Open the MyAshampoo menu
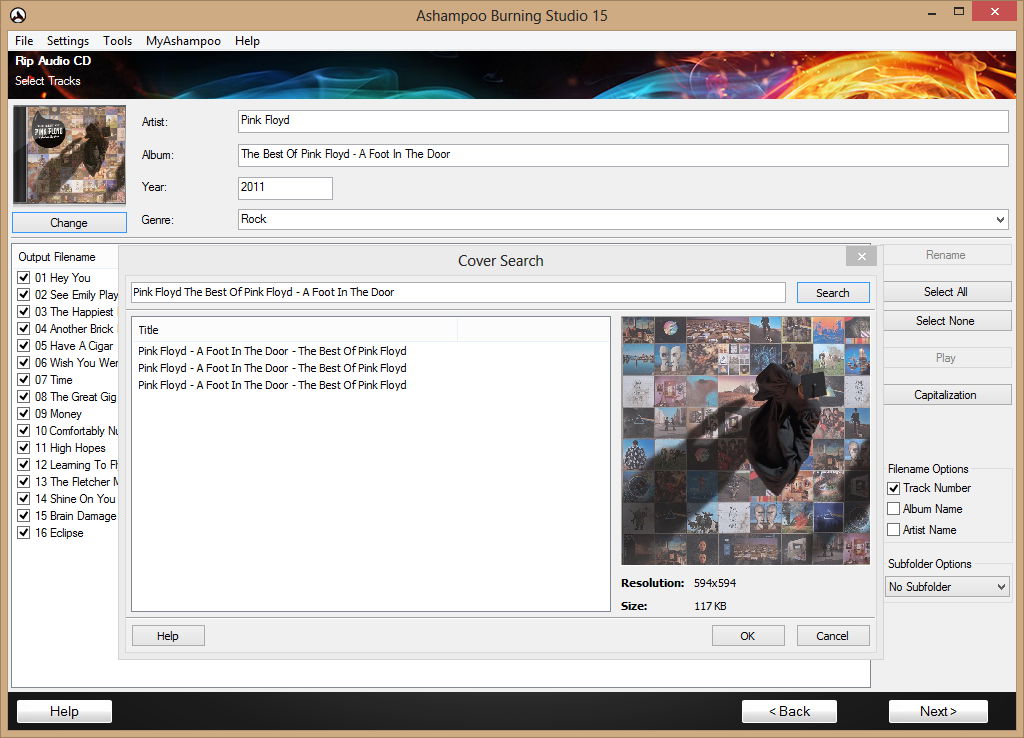Image resolution: width=1024 pixels, height=738 pixels. [184, 40]
